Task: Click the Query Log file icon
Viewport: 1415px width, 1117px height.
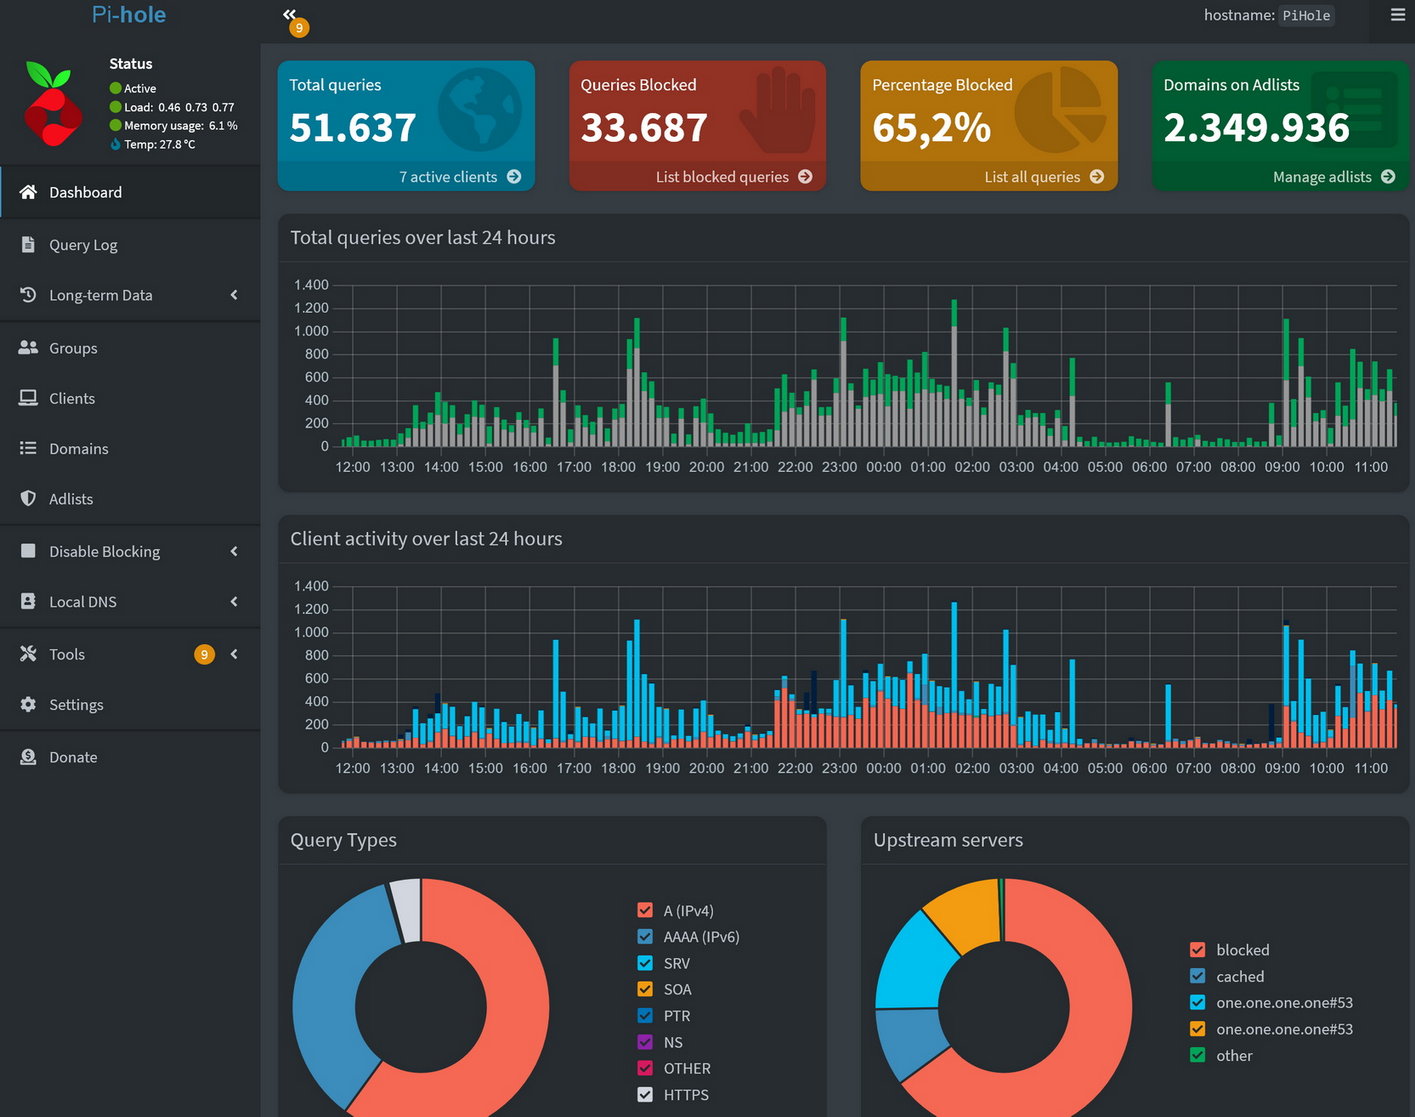Action: (28, 245)
